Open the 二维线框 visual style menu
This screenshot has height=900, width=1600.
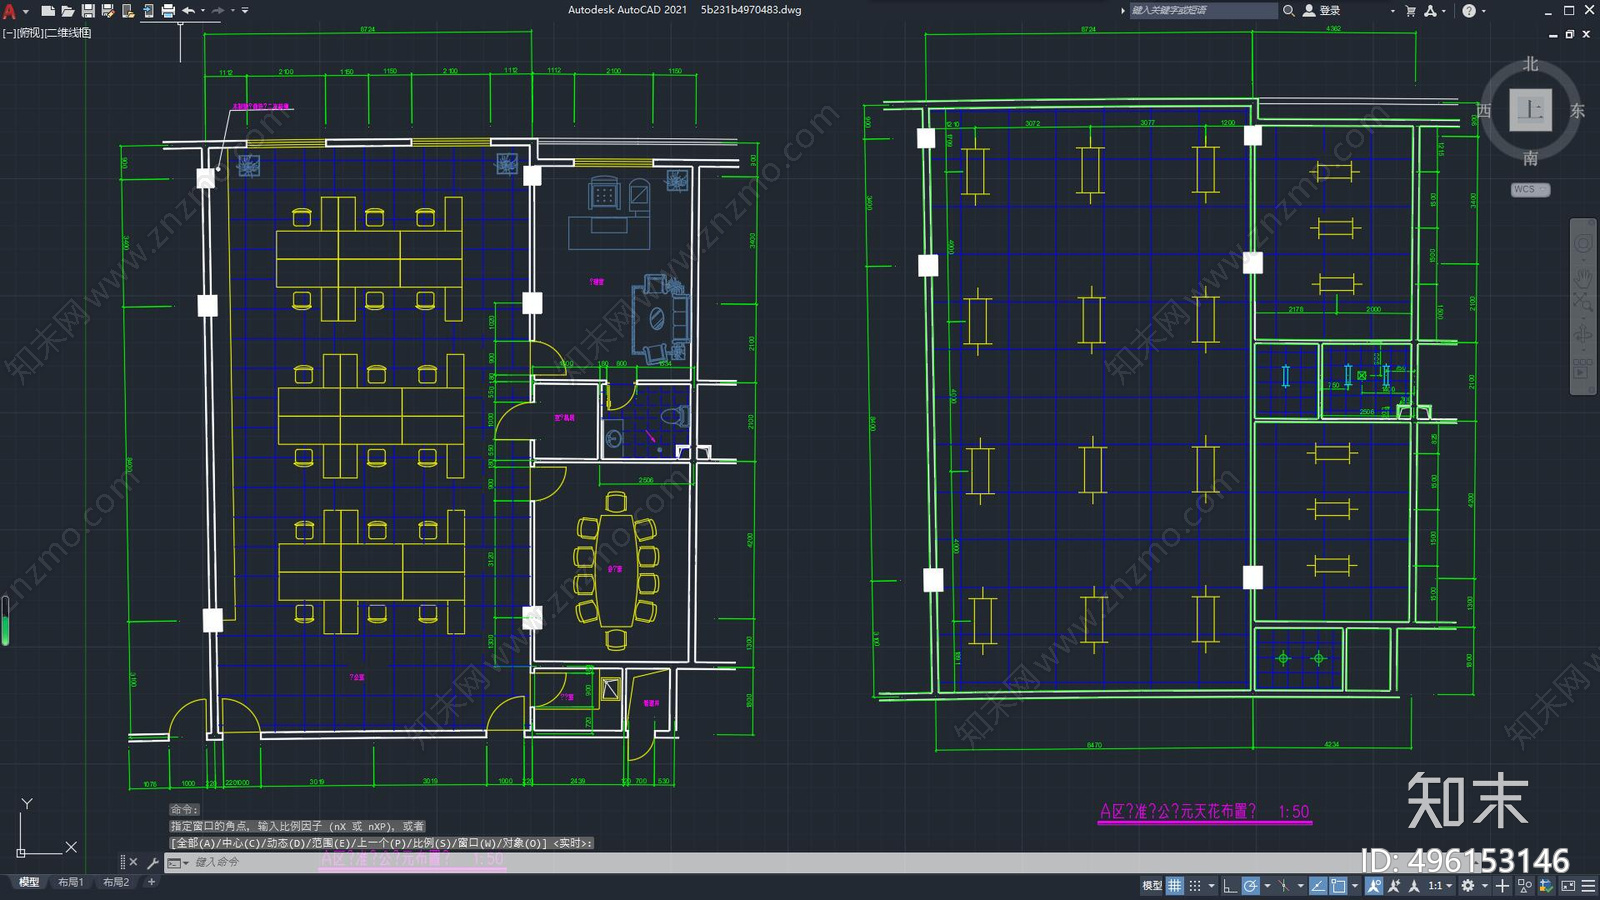68,33
